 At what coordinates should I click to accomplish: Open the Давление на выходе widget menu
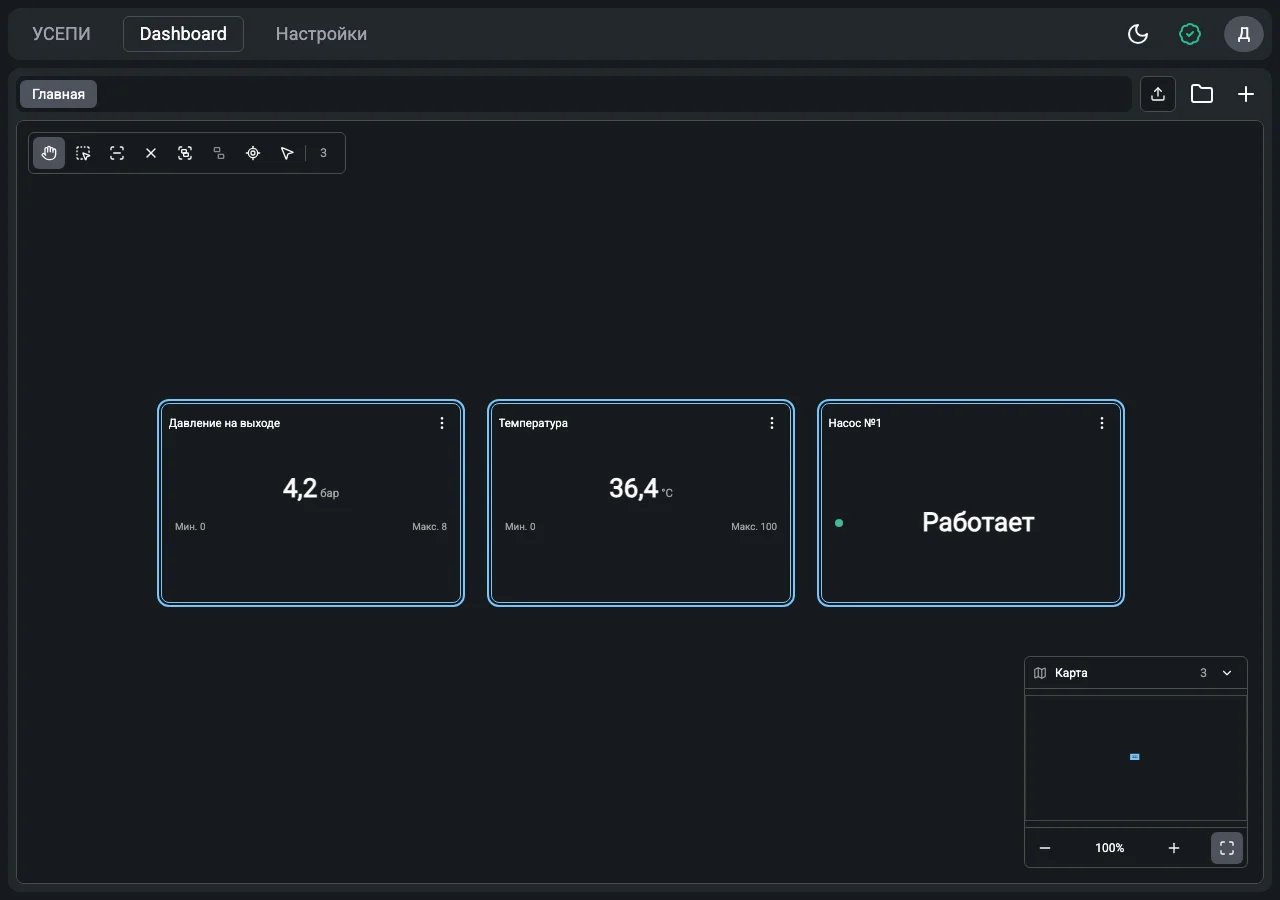click(442, 423)
